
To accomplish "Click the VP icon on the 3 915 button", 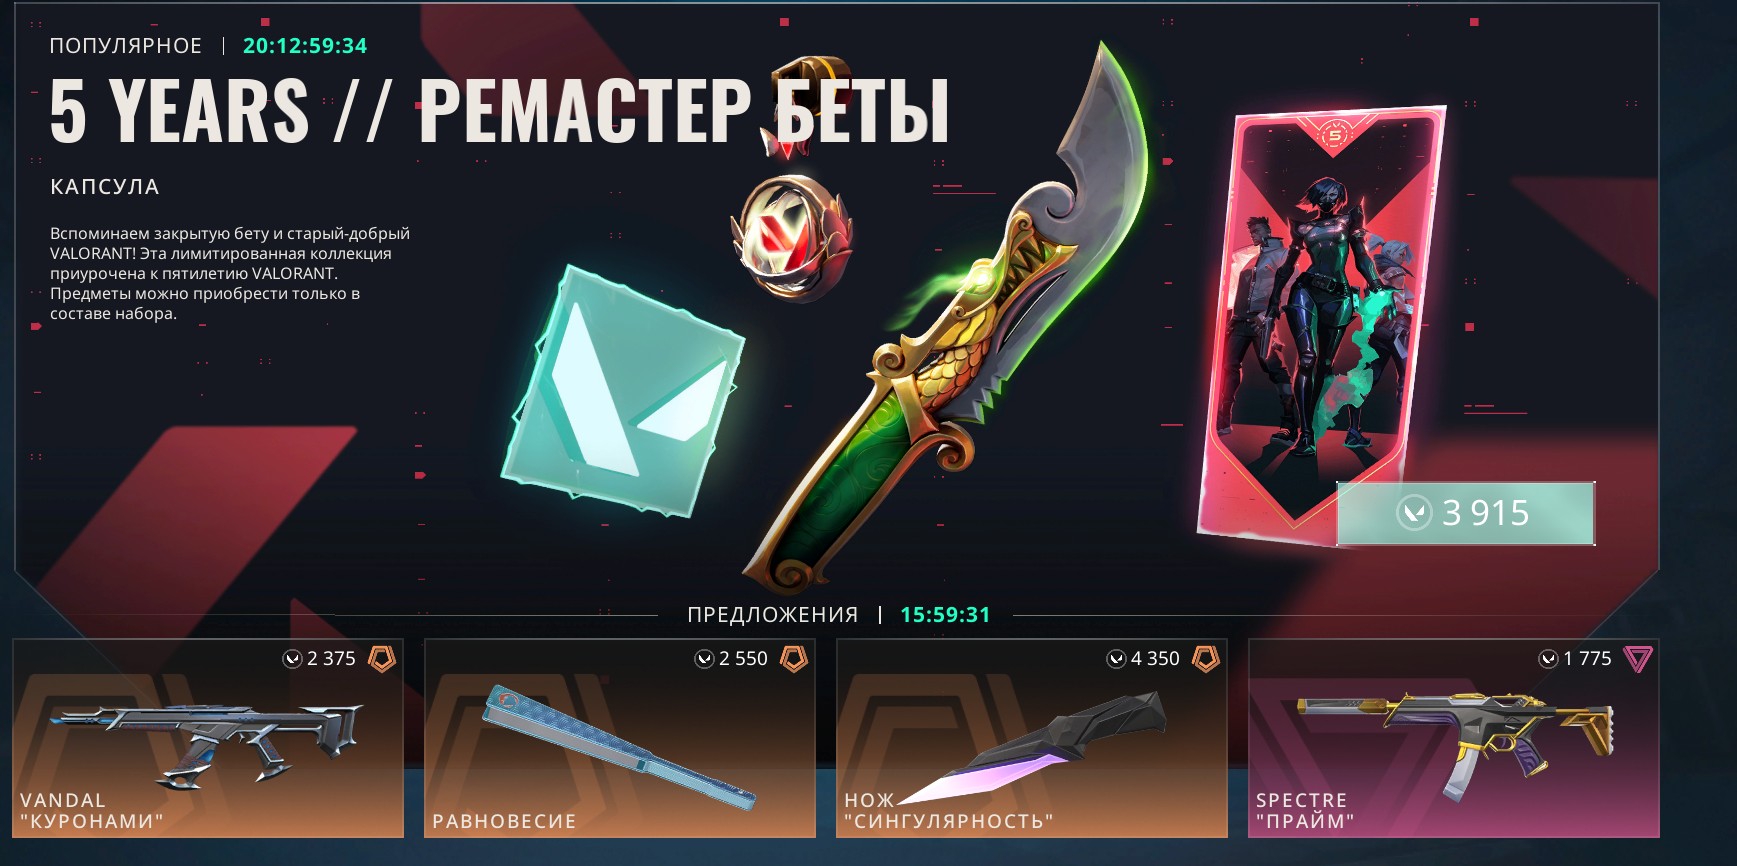I will click(1414, 514).
